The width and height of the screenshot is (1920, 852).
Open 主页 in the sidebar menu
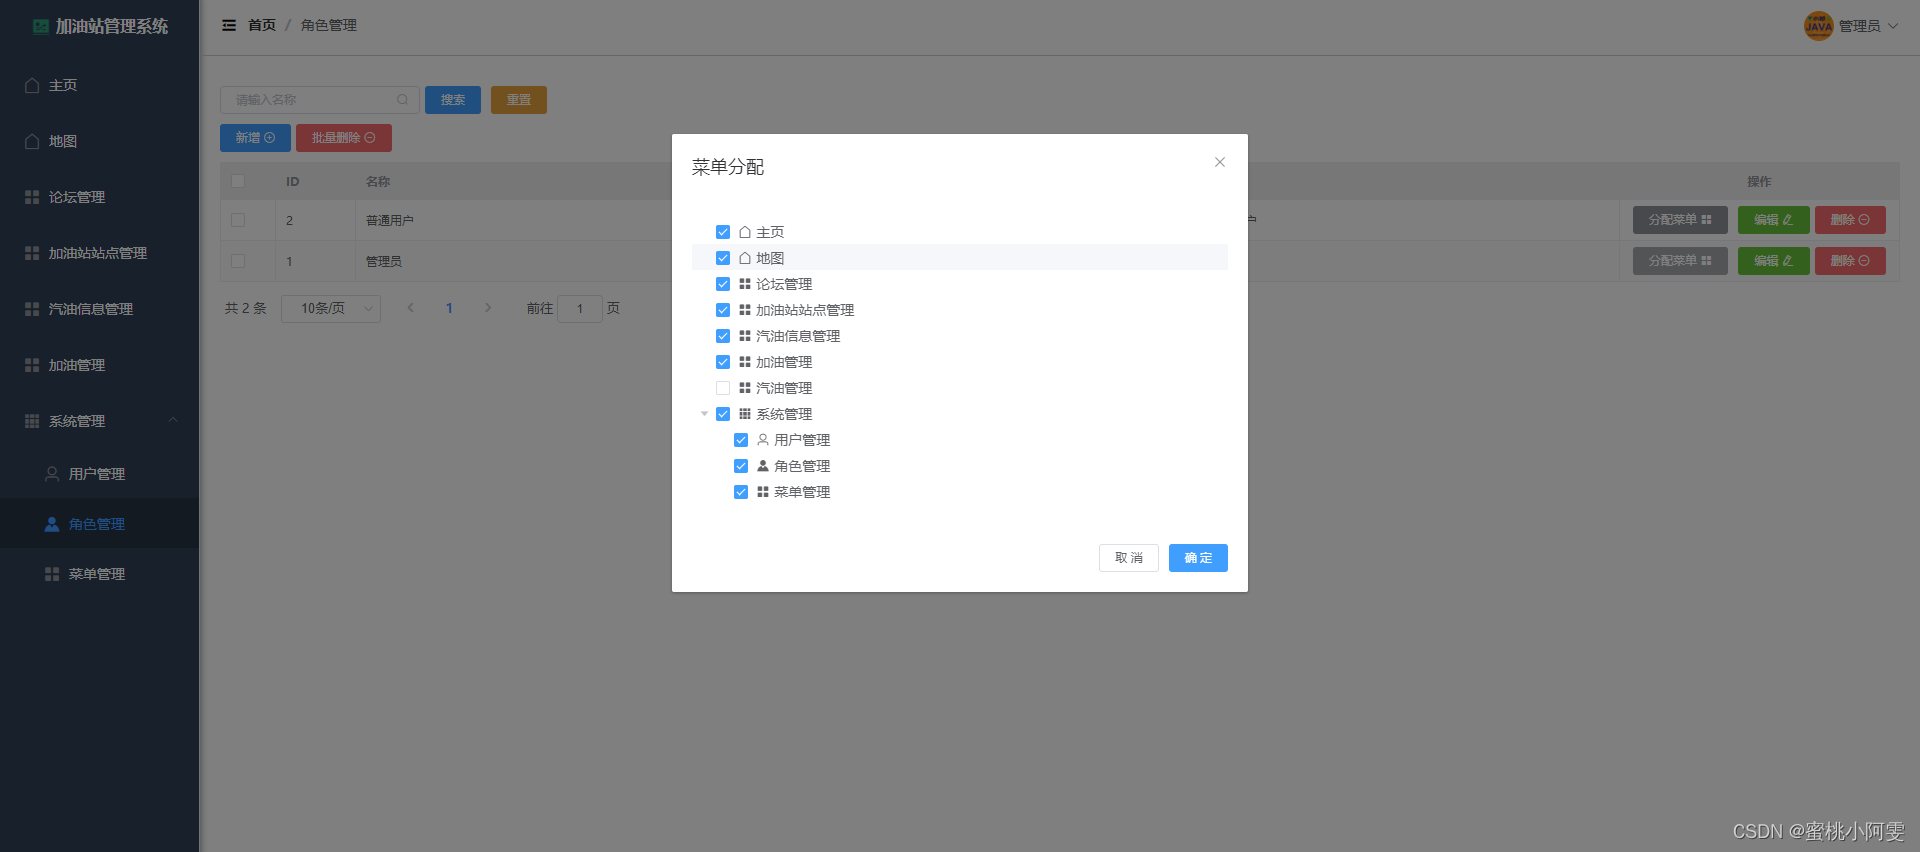click(x=99, y=85)
